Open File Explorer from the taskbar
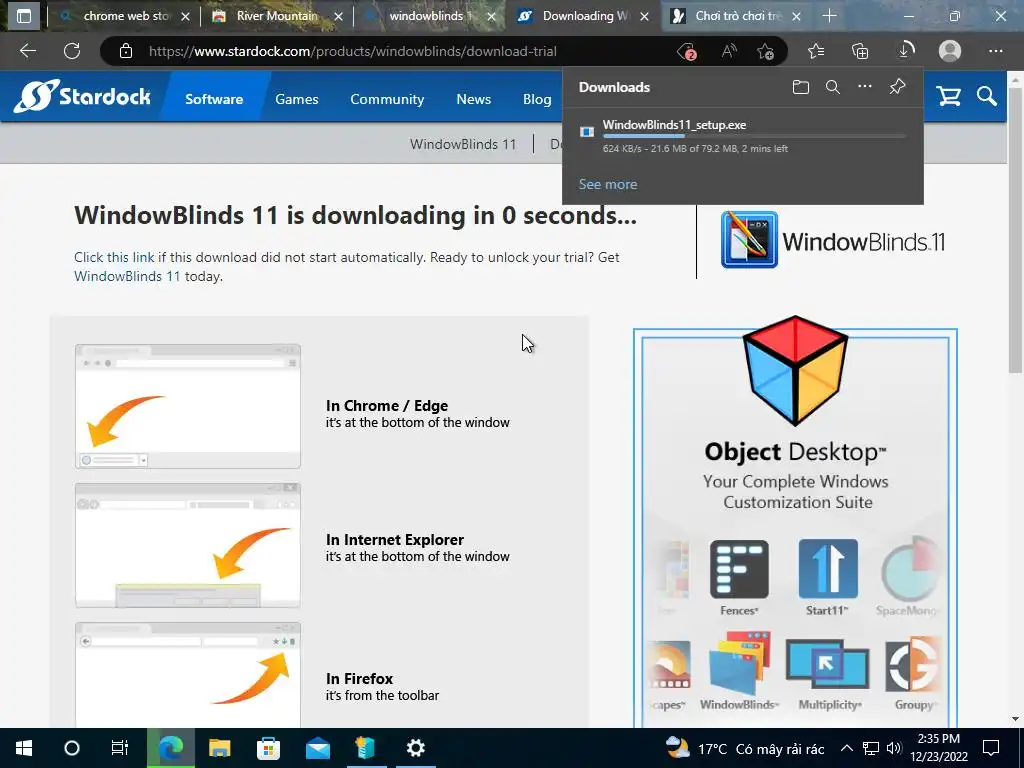The height and width of the screenshot is (768, 1024). (219, 748)
